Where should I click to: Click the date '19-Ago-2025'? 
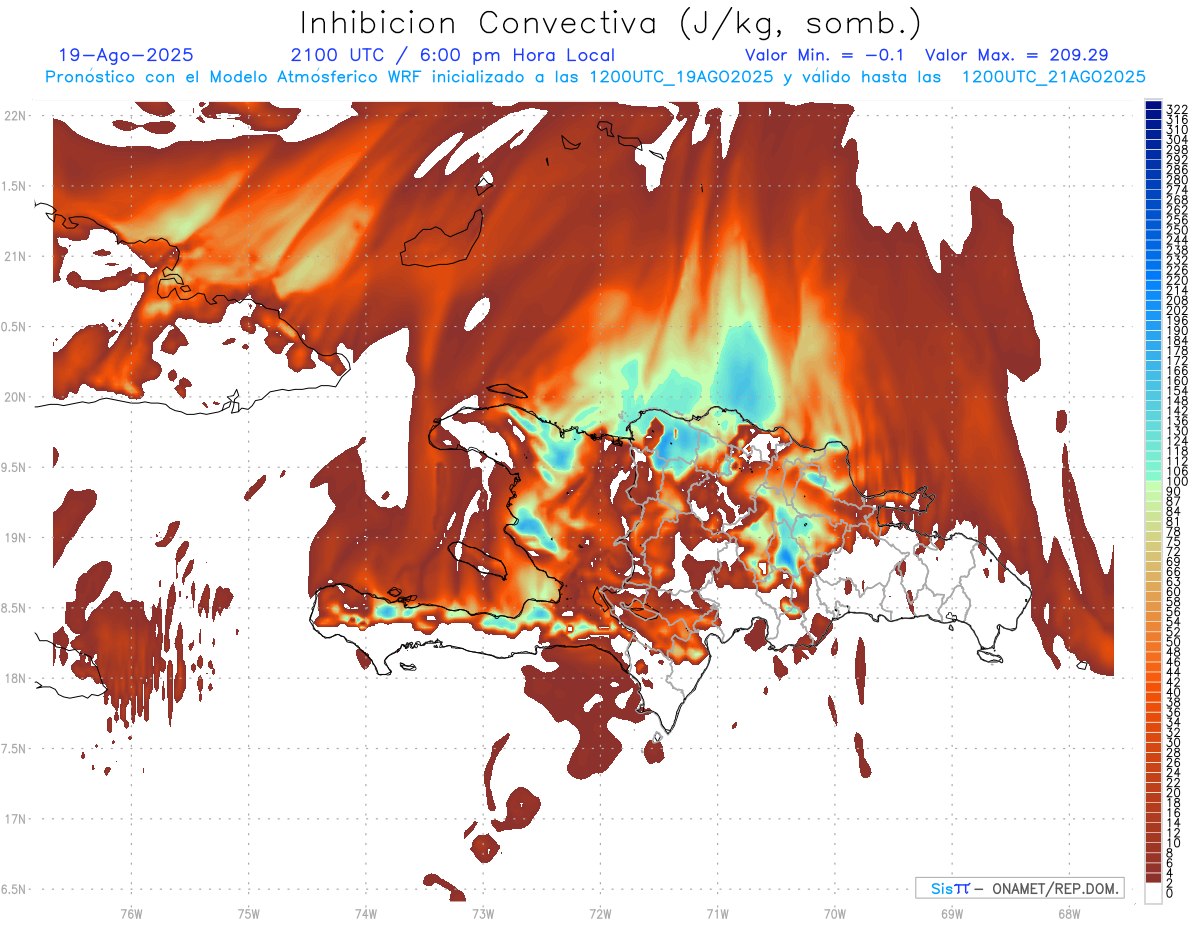pos(126,56)
